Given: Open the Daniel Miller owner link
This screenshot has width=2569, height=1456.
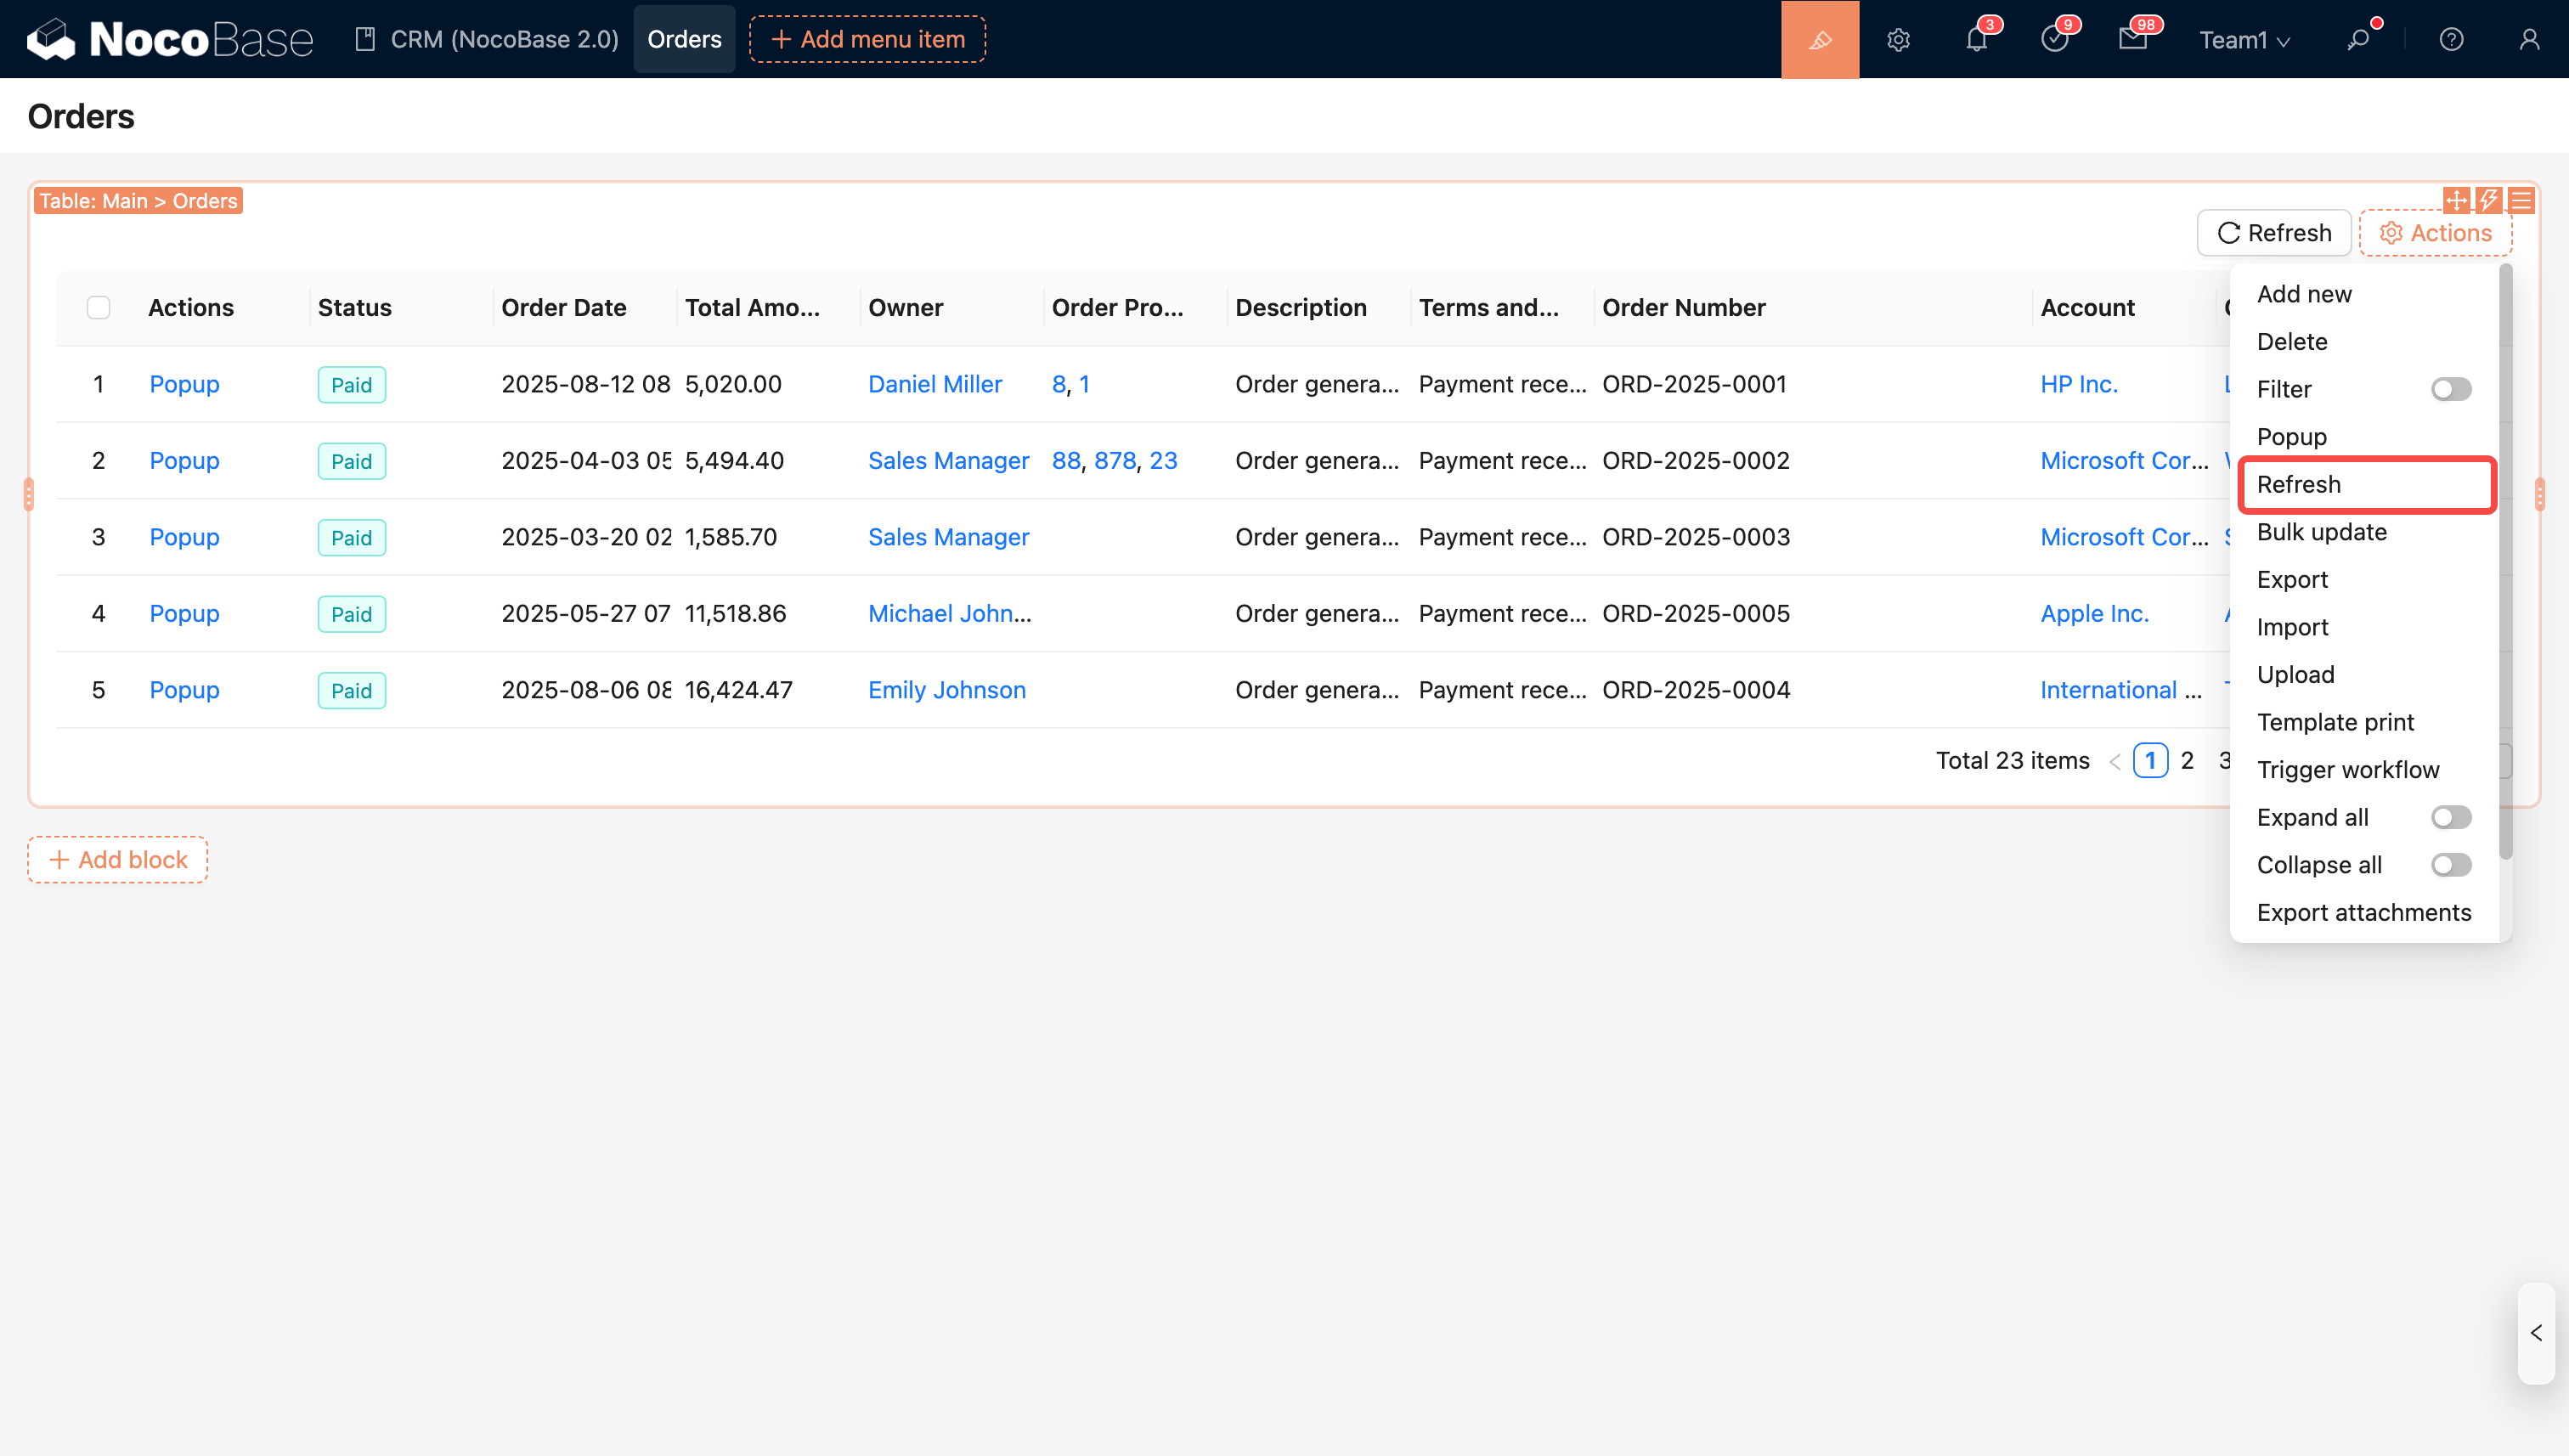Looking at the screenshot, I should pyautogui.click(x=934, y=384).
